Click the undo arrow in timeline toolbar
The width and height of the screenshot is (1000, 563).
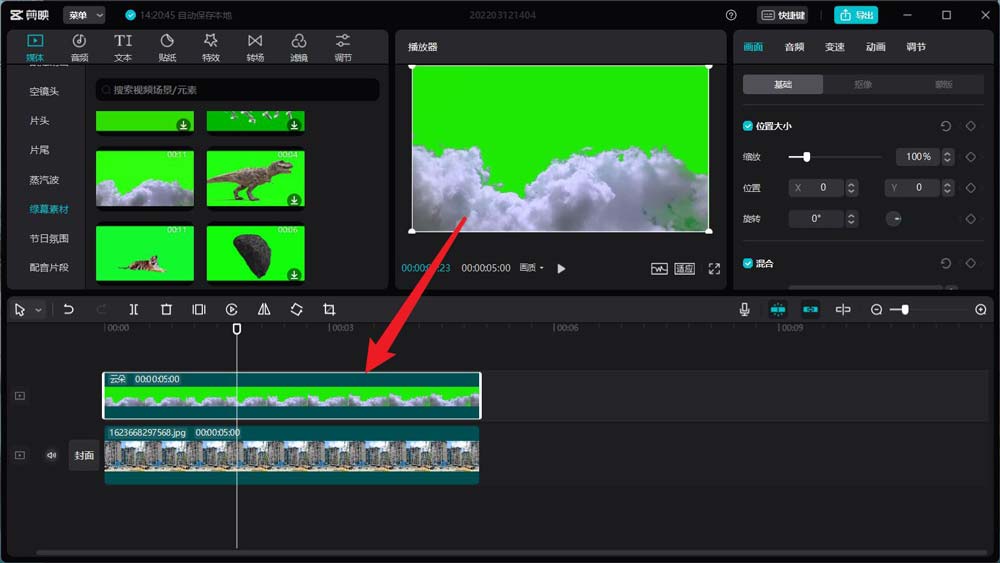point(68,309)
